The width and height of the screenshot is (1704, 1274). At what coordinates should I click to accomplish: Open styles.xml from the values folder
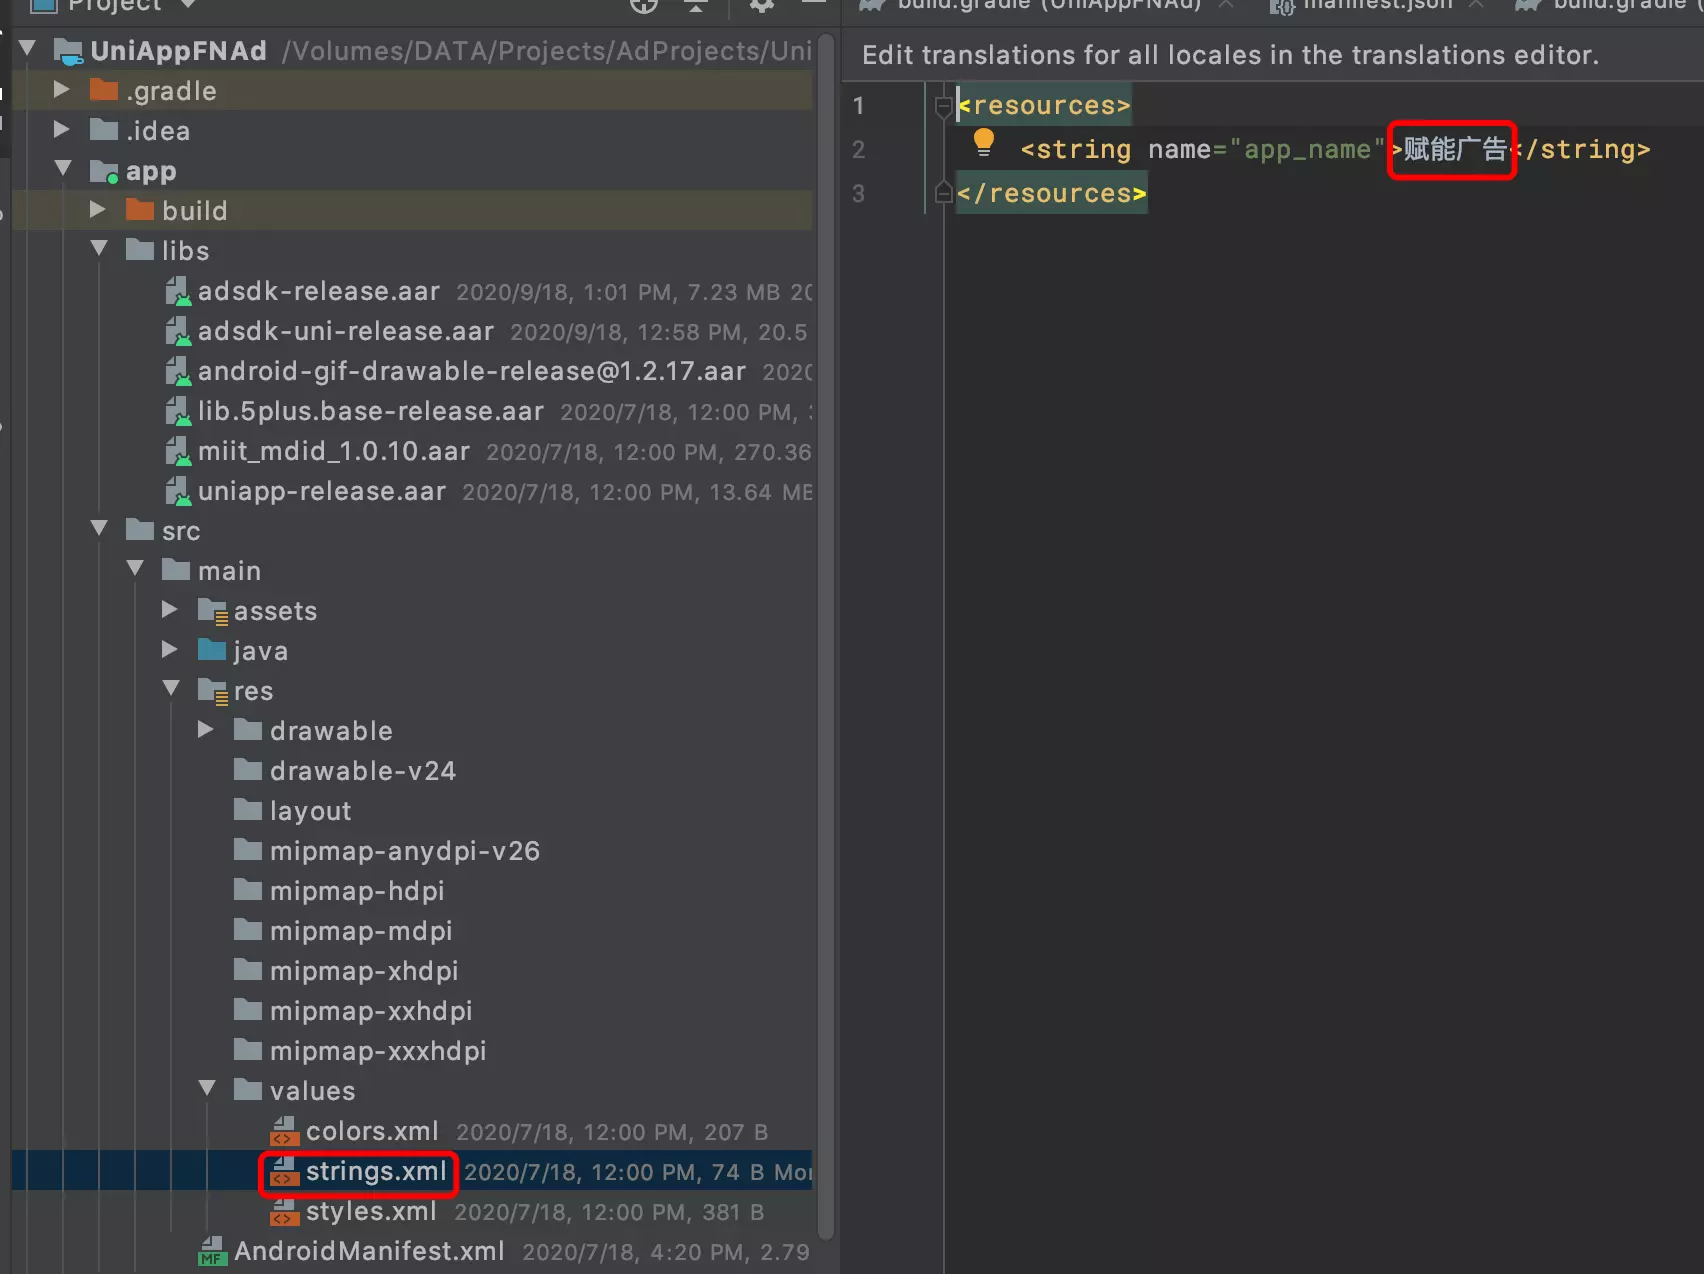(x=371, y=1211)
